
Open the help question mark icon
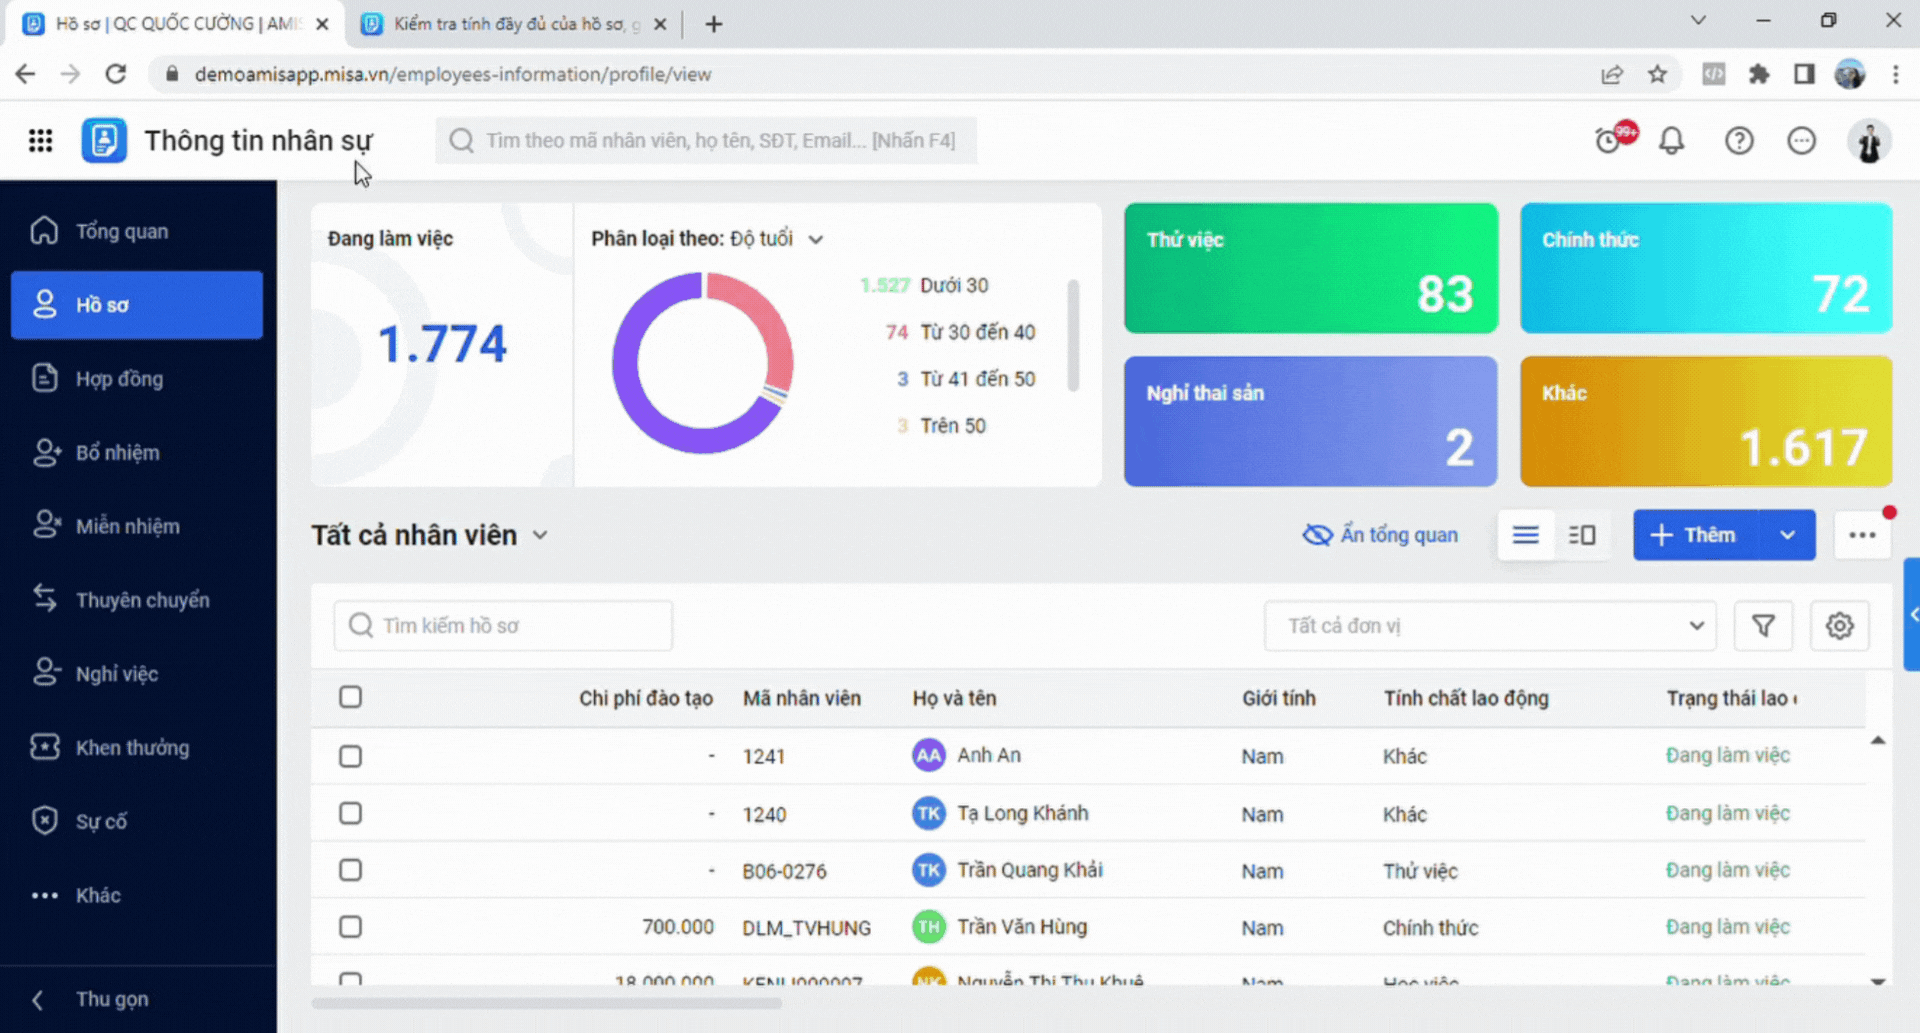1739,141
